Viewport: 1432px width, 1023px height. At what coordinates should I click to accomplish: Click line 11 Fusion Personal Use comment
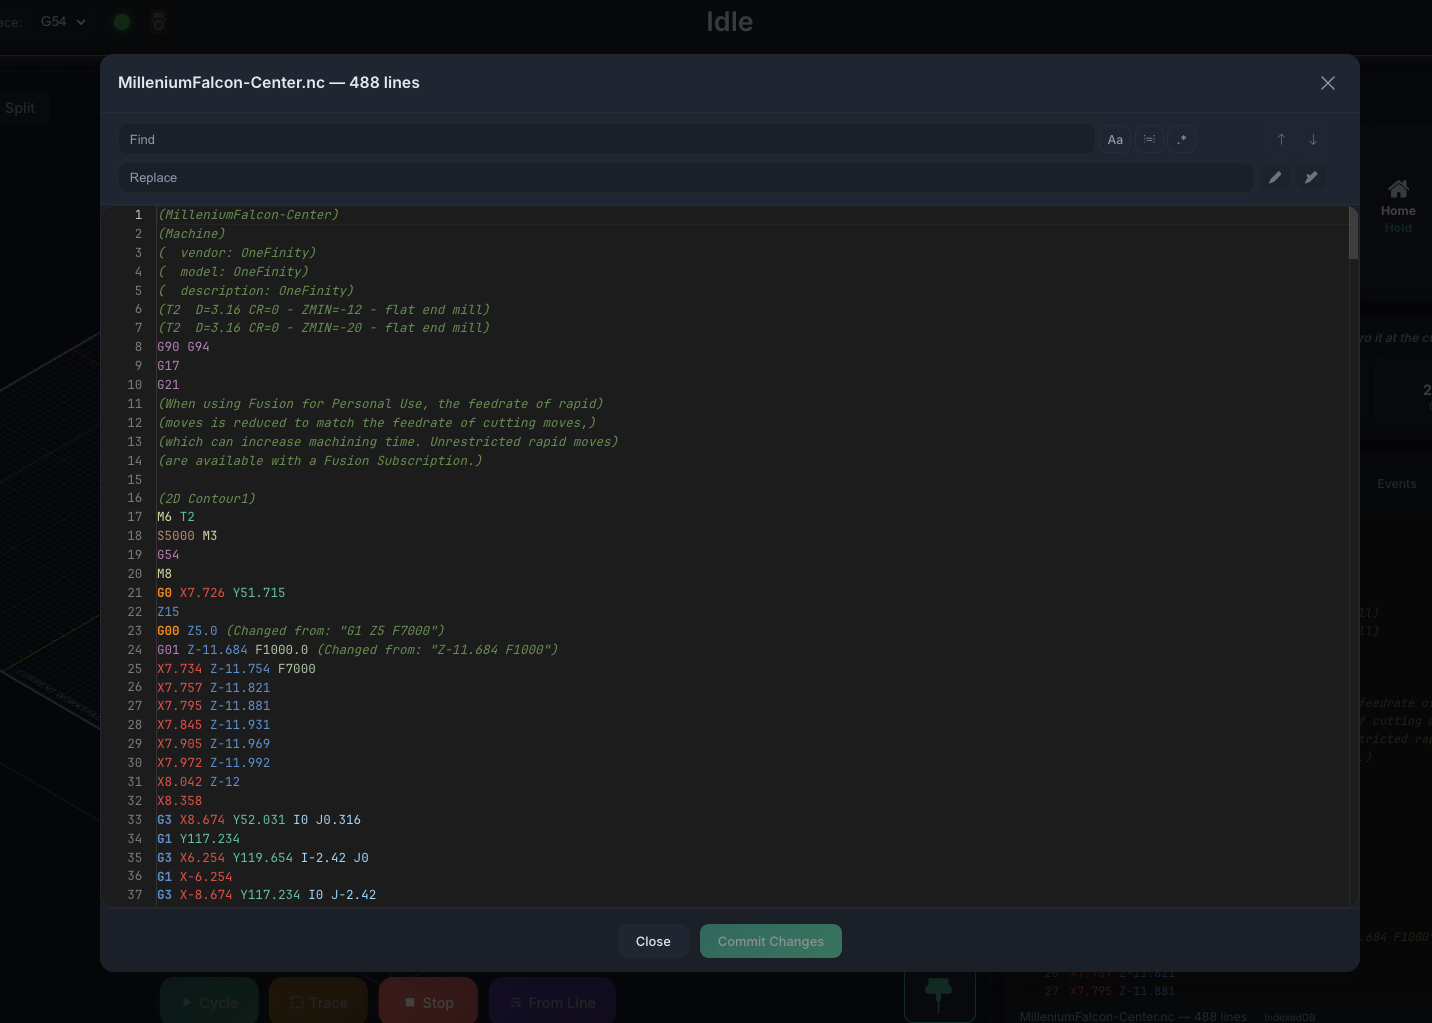point(380,404)
